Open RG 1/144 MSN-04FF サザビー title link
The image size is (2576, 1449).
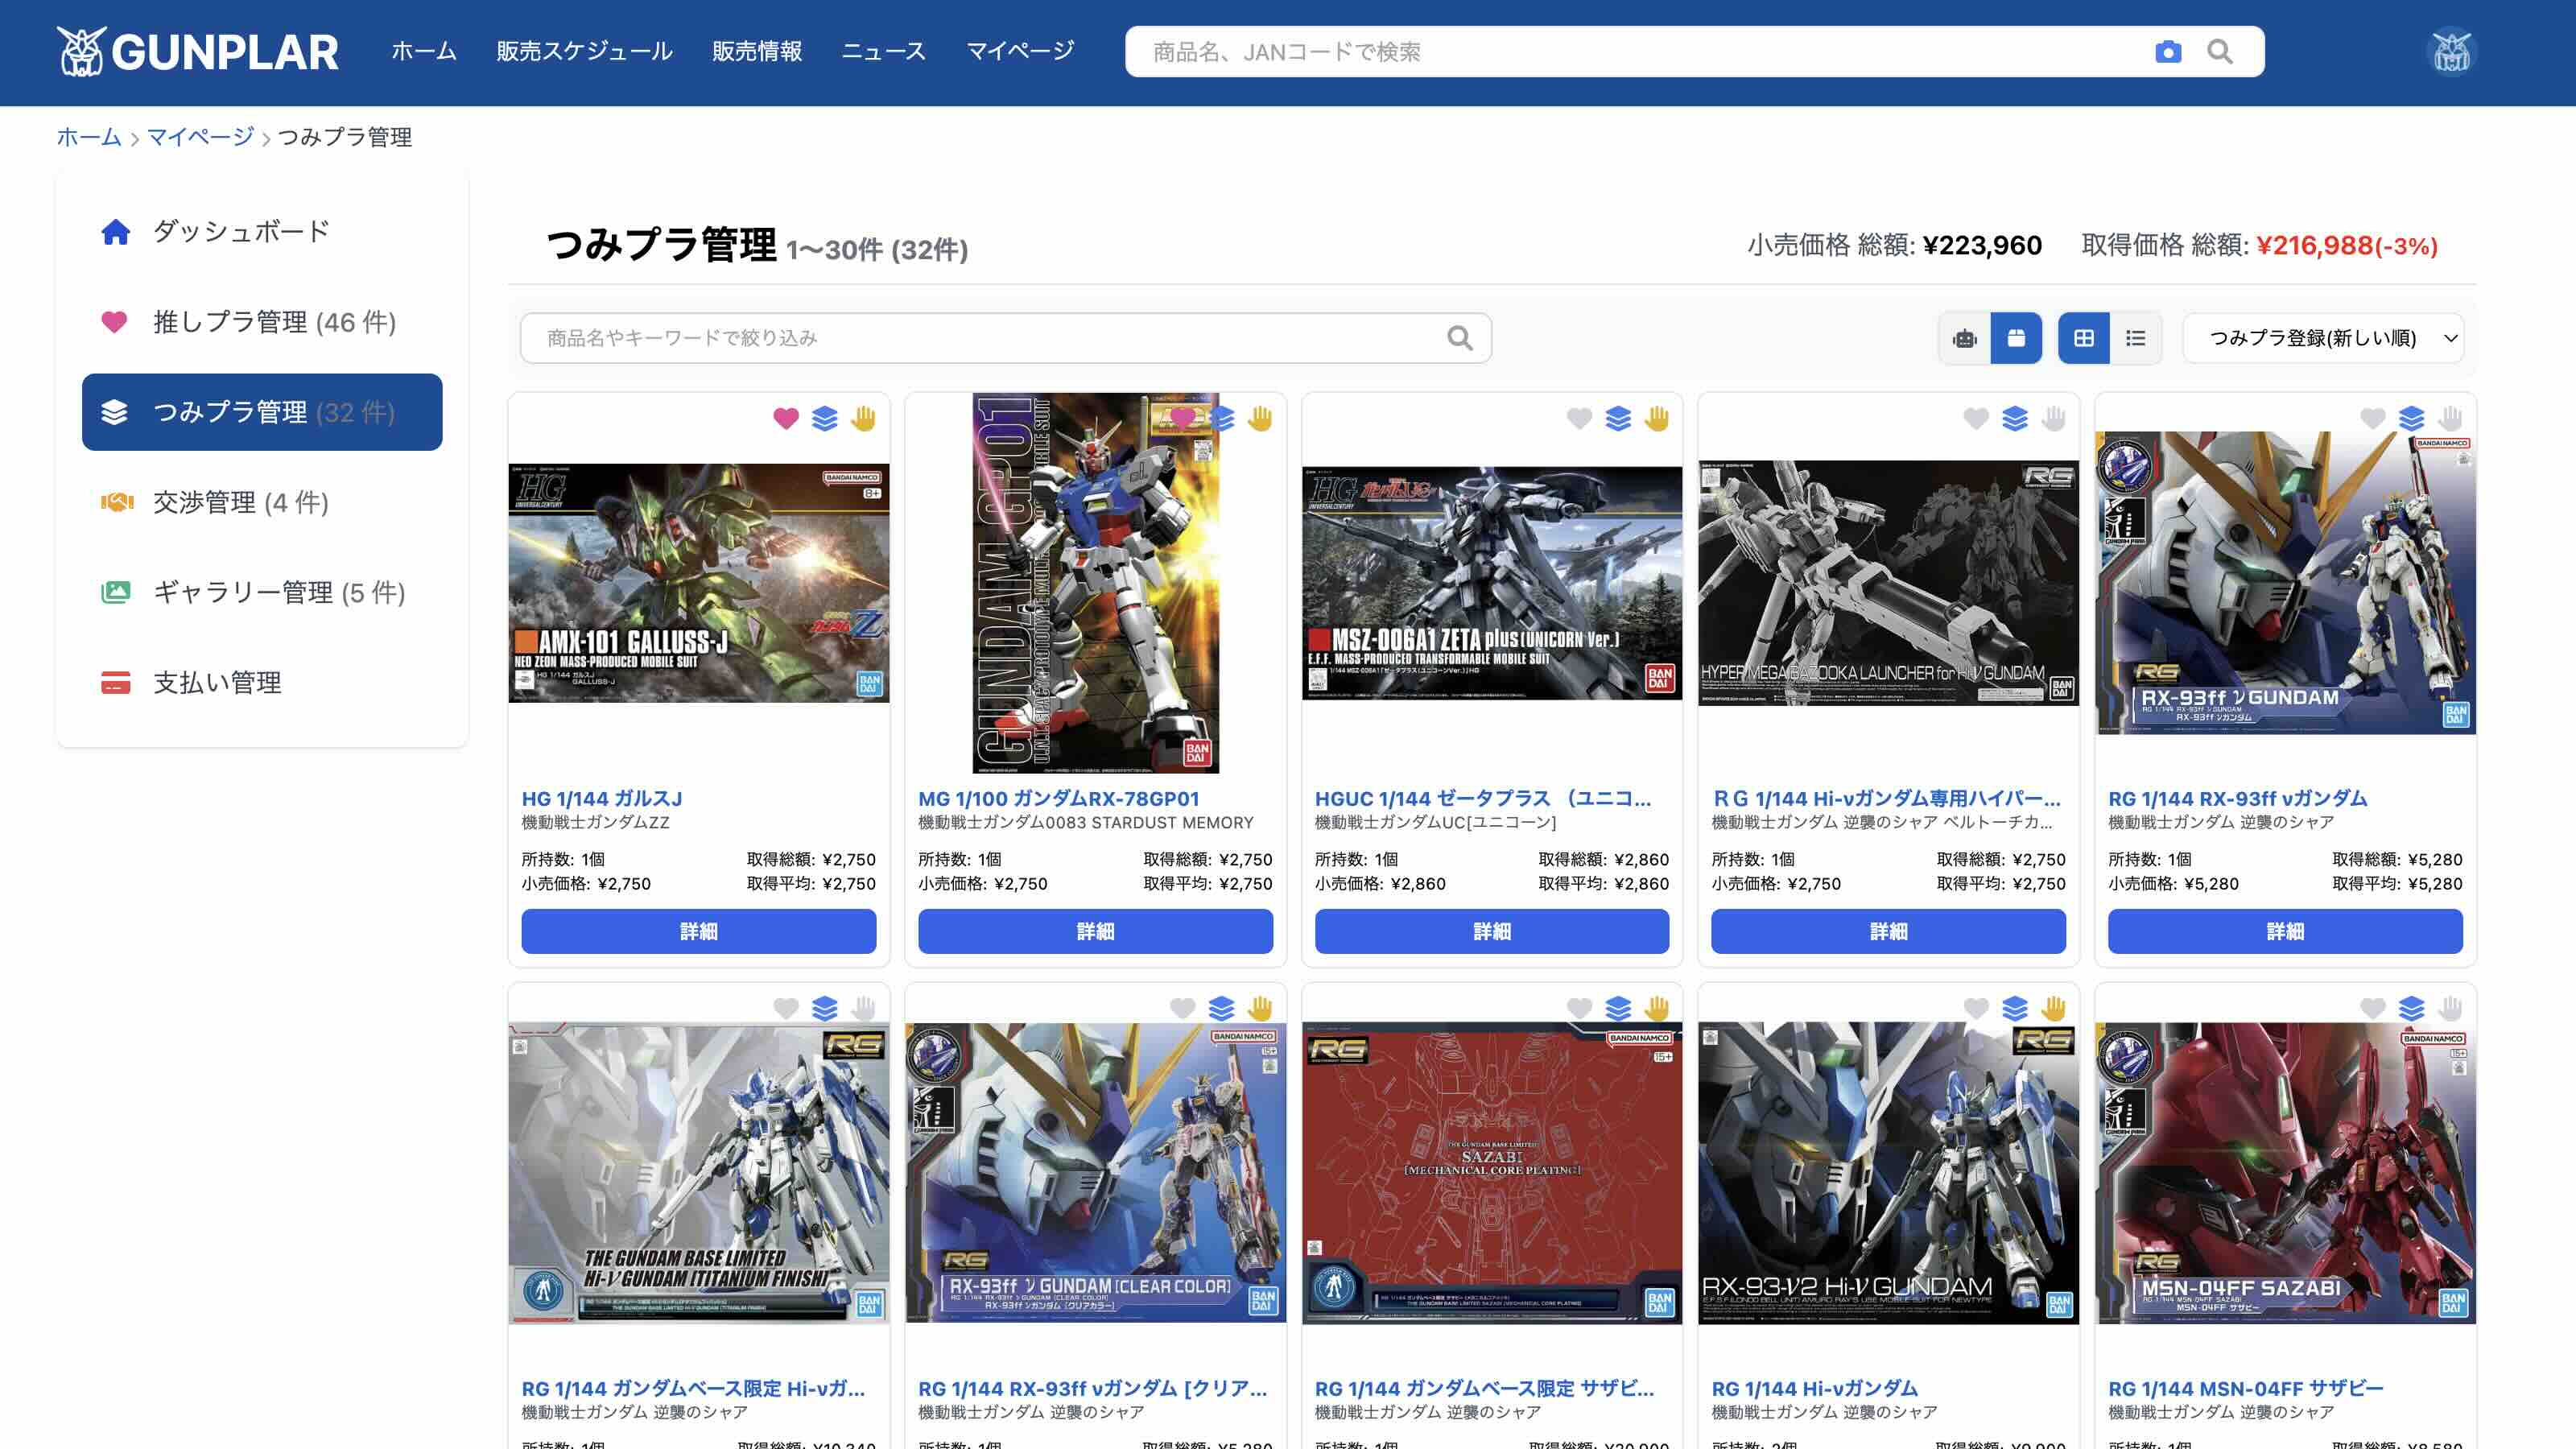click(x=2245, y=1388)
